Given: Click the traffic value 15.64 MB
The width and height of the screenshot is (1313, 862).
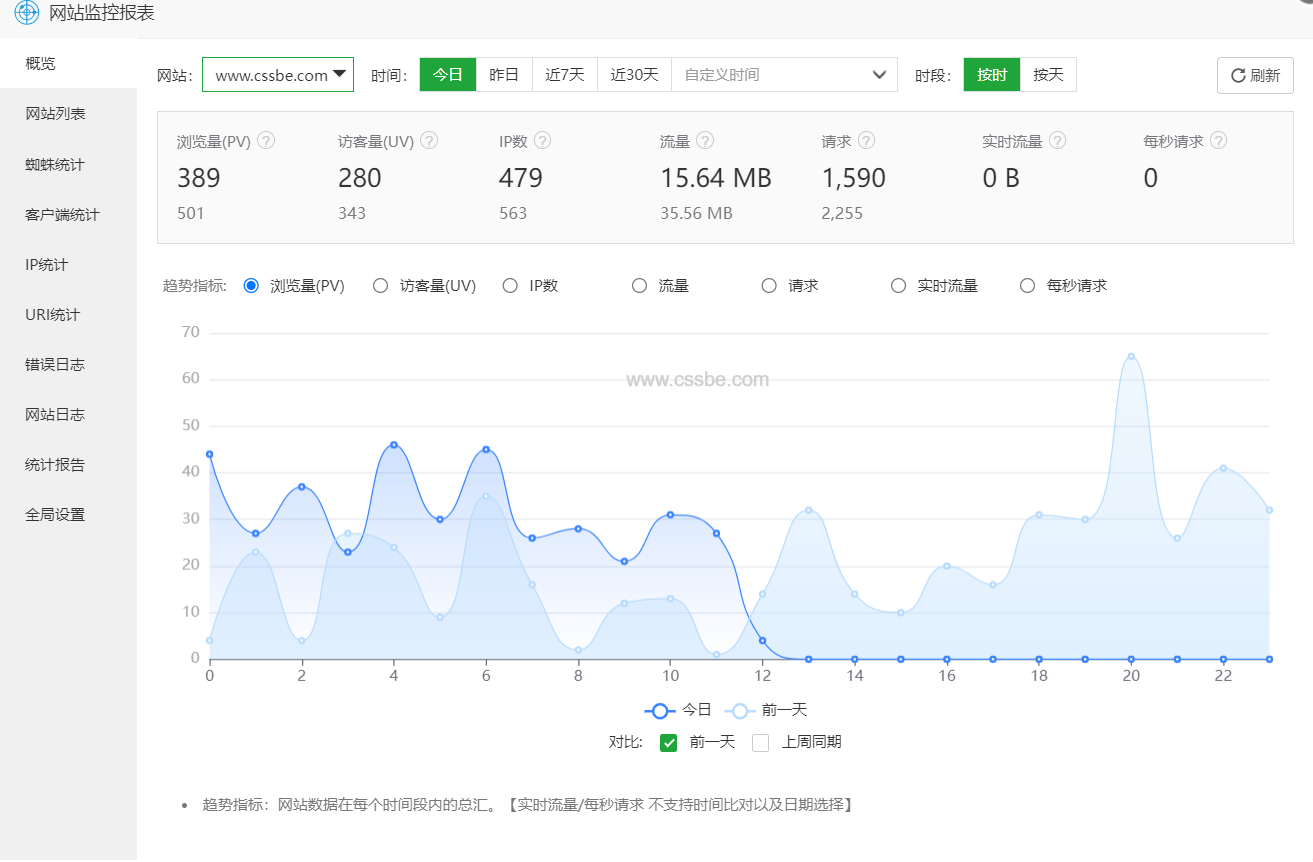Looking at the screenshot, I should pyautogui.click(x=716, y=178).
